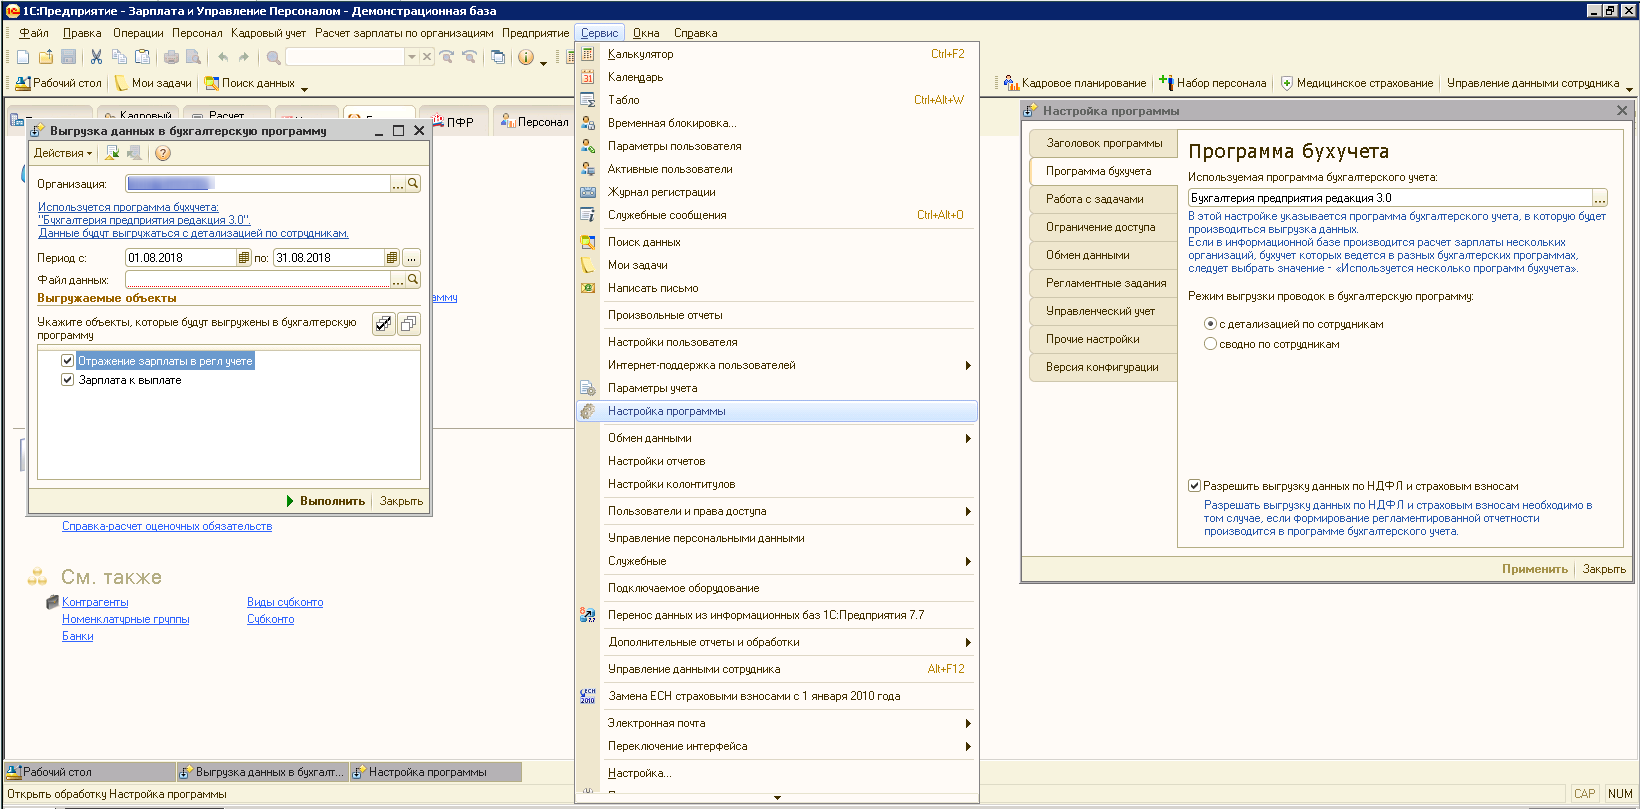The image size is (1640, 809).
Task: Click Кадровое планирование toolbar icon
Action: click(x=1075, y=83)
